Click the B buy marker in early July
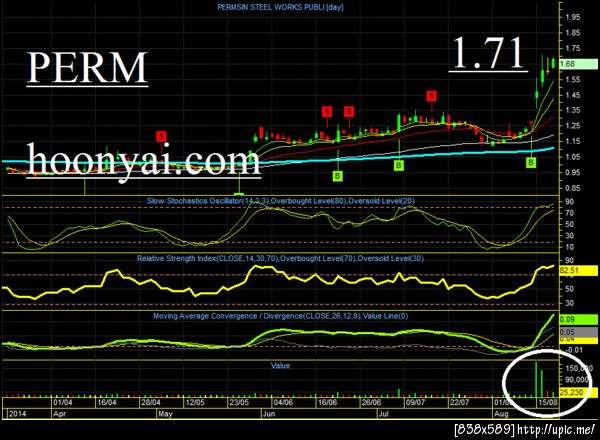600x440 pixels. tap(399, 166)
